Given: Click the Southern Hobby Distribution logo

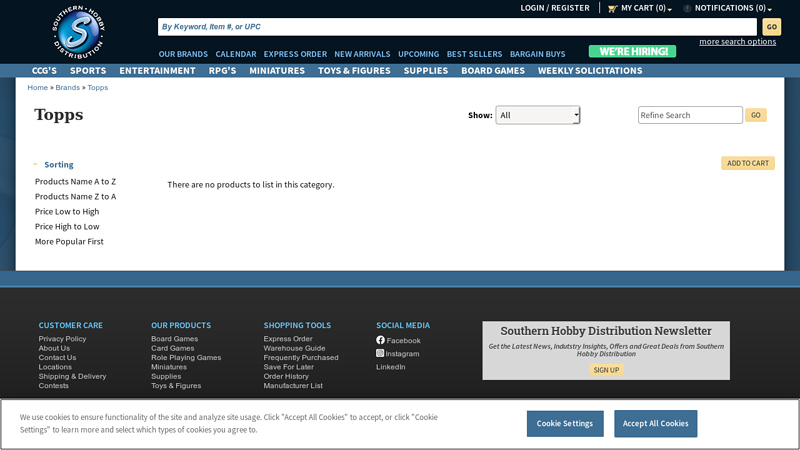Looking at the screenshot, I should coord(80,32).
